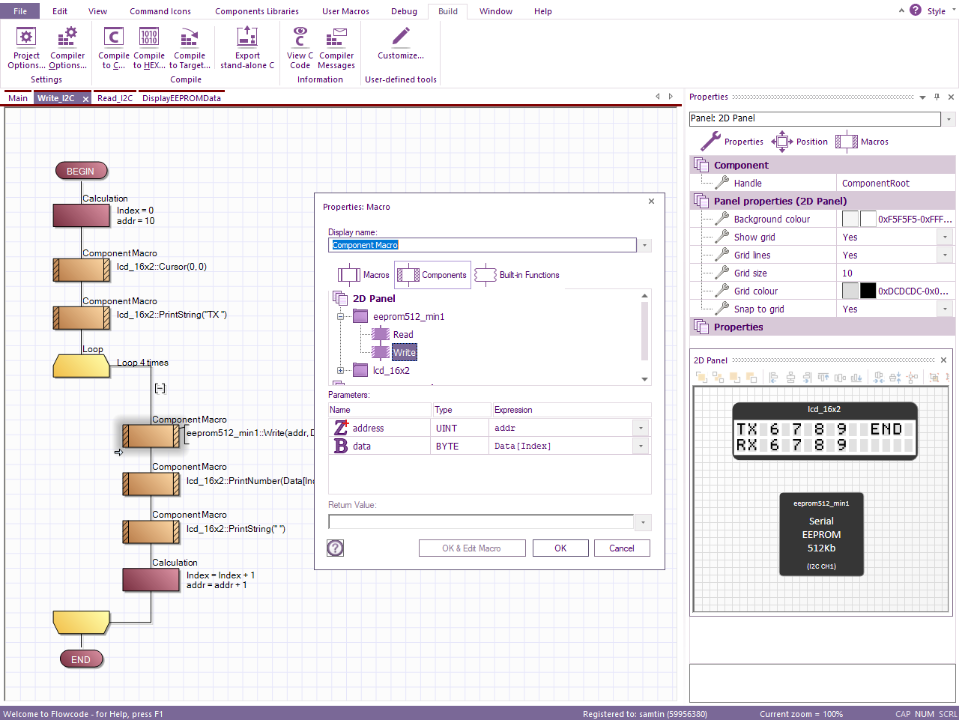Select the Loop 4 times icon
The image size is (959, 720).
(81, 365)
